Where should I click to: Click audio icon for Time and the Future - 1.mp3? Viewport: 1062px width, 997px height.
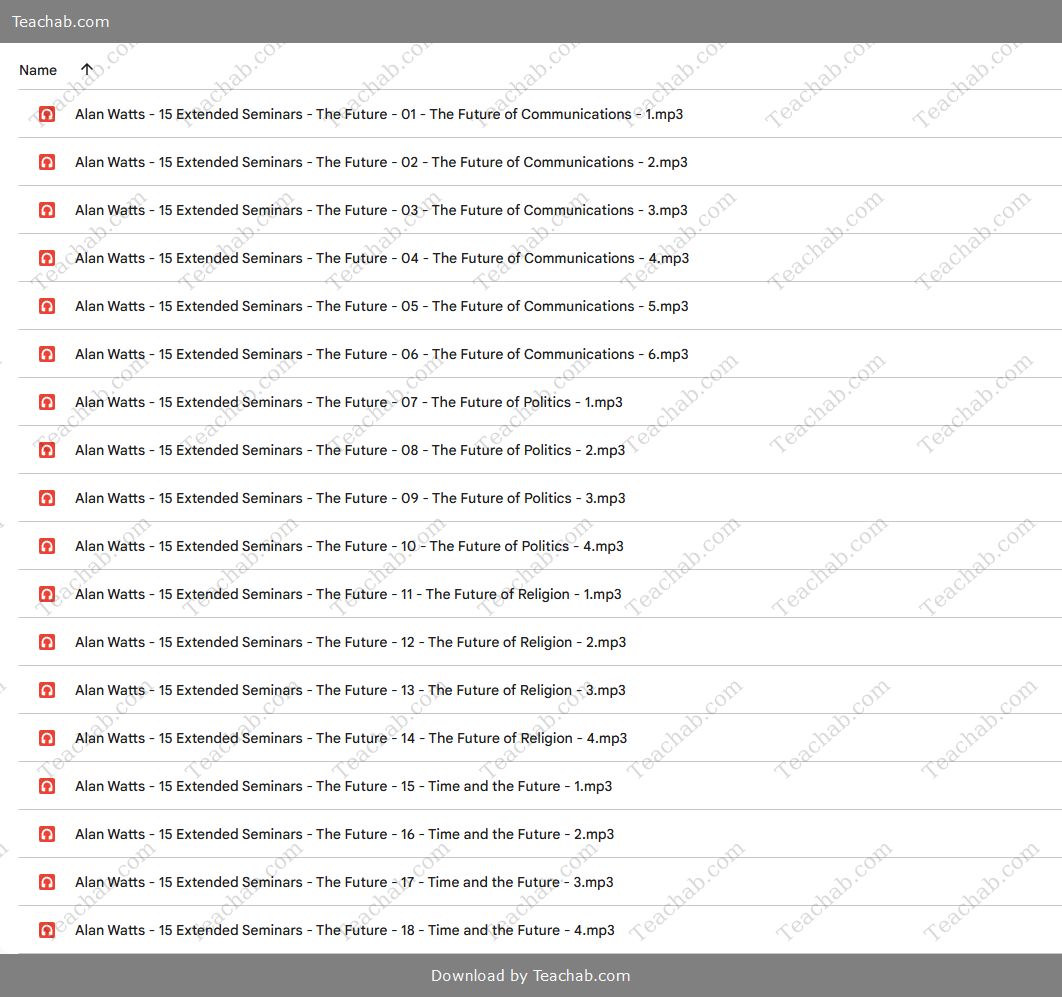click(47, 786)
